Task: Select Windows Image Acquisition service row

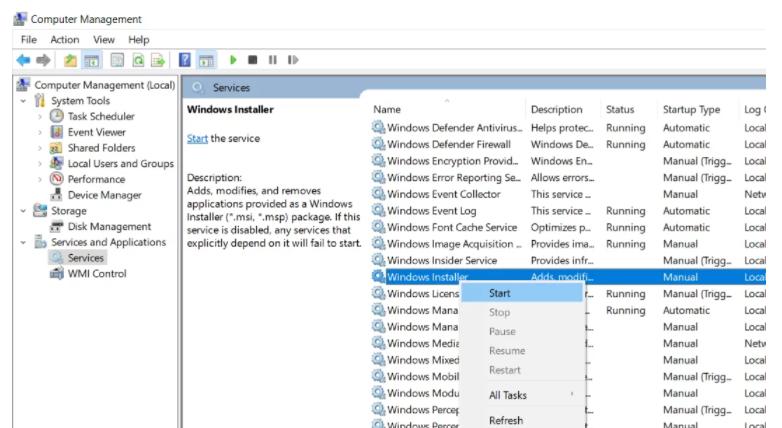Action: click(x=569, y=244)
